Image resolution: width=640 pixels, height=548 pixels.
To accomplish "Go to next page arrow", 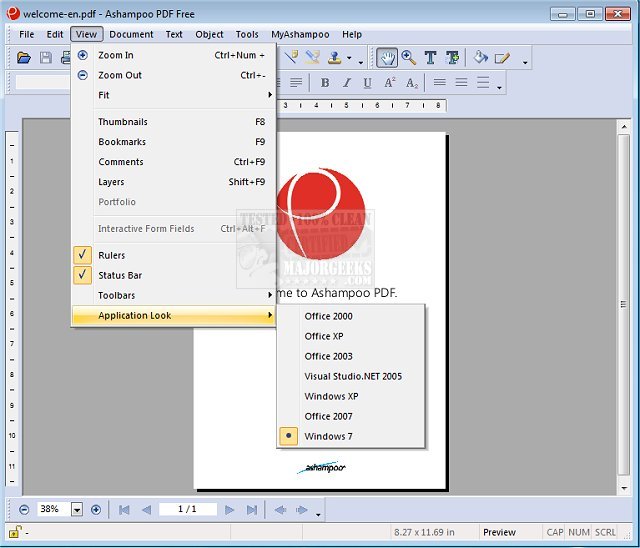I will coord(230,509).
